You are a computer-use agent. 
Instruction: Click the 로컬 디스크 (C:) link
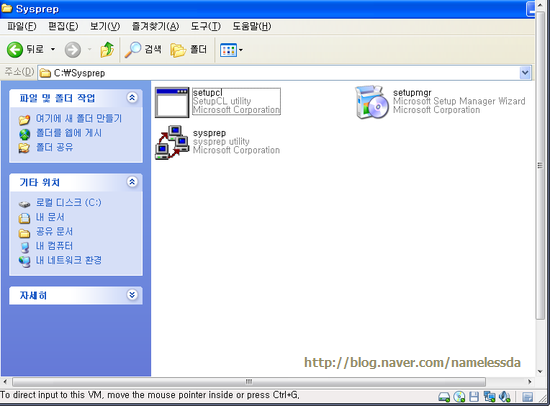68,202
